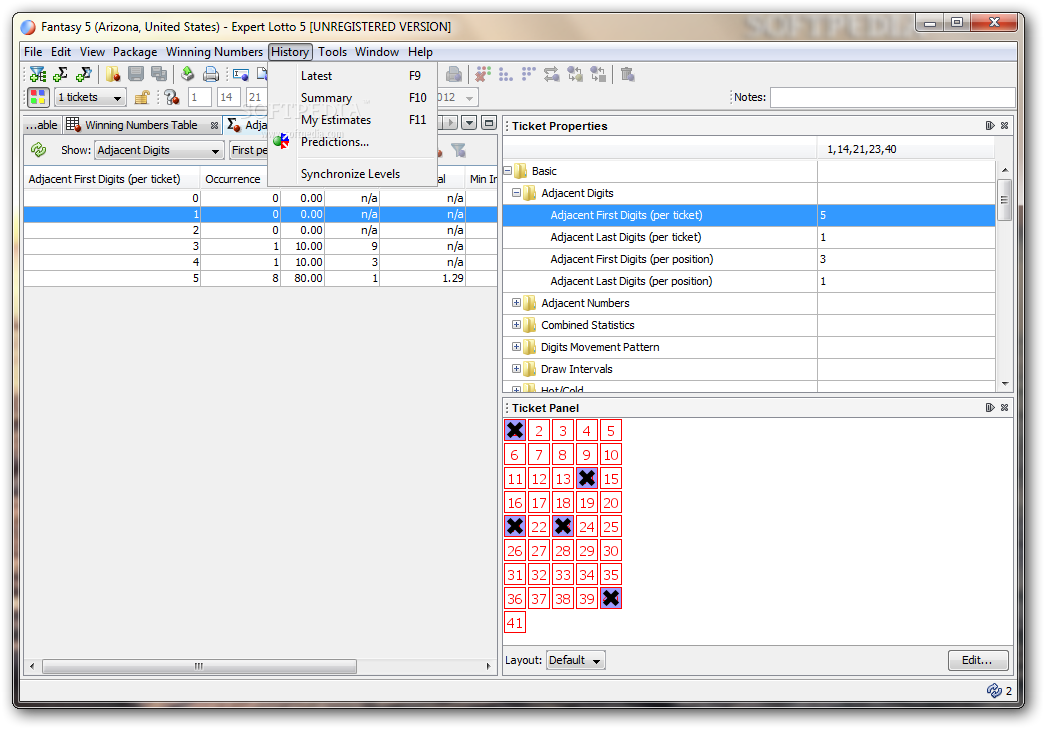1045x729 pixels.
Task: Mark number 19 in Ticket Panel
Action: click(586, 502)
